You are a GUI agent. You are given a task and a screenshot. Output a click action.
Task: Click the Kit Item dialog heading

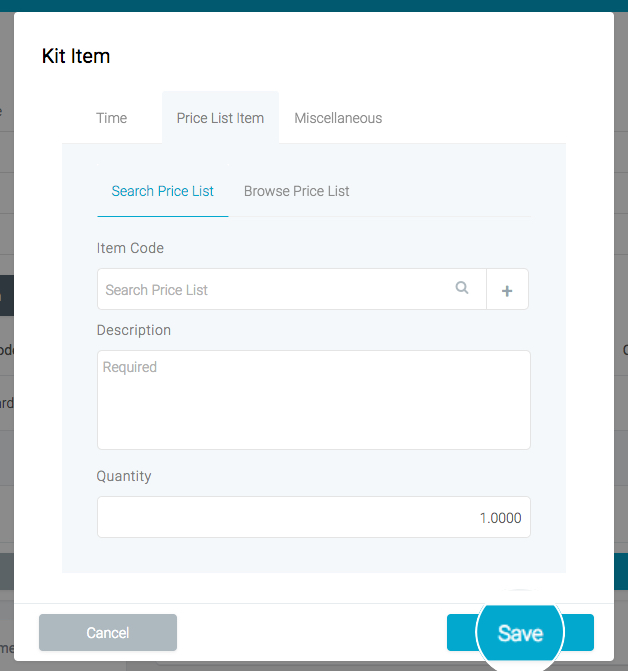[x=76, y=56]
